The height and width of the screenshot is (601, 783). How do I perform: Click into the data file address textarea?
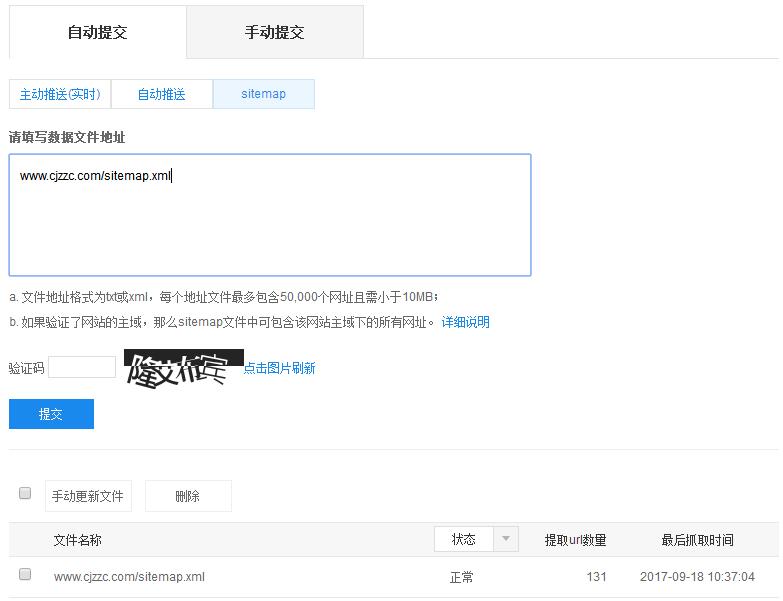270,215
